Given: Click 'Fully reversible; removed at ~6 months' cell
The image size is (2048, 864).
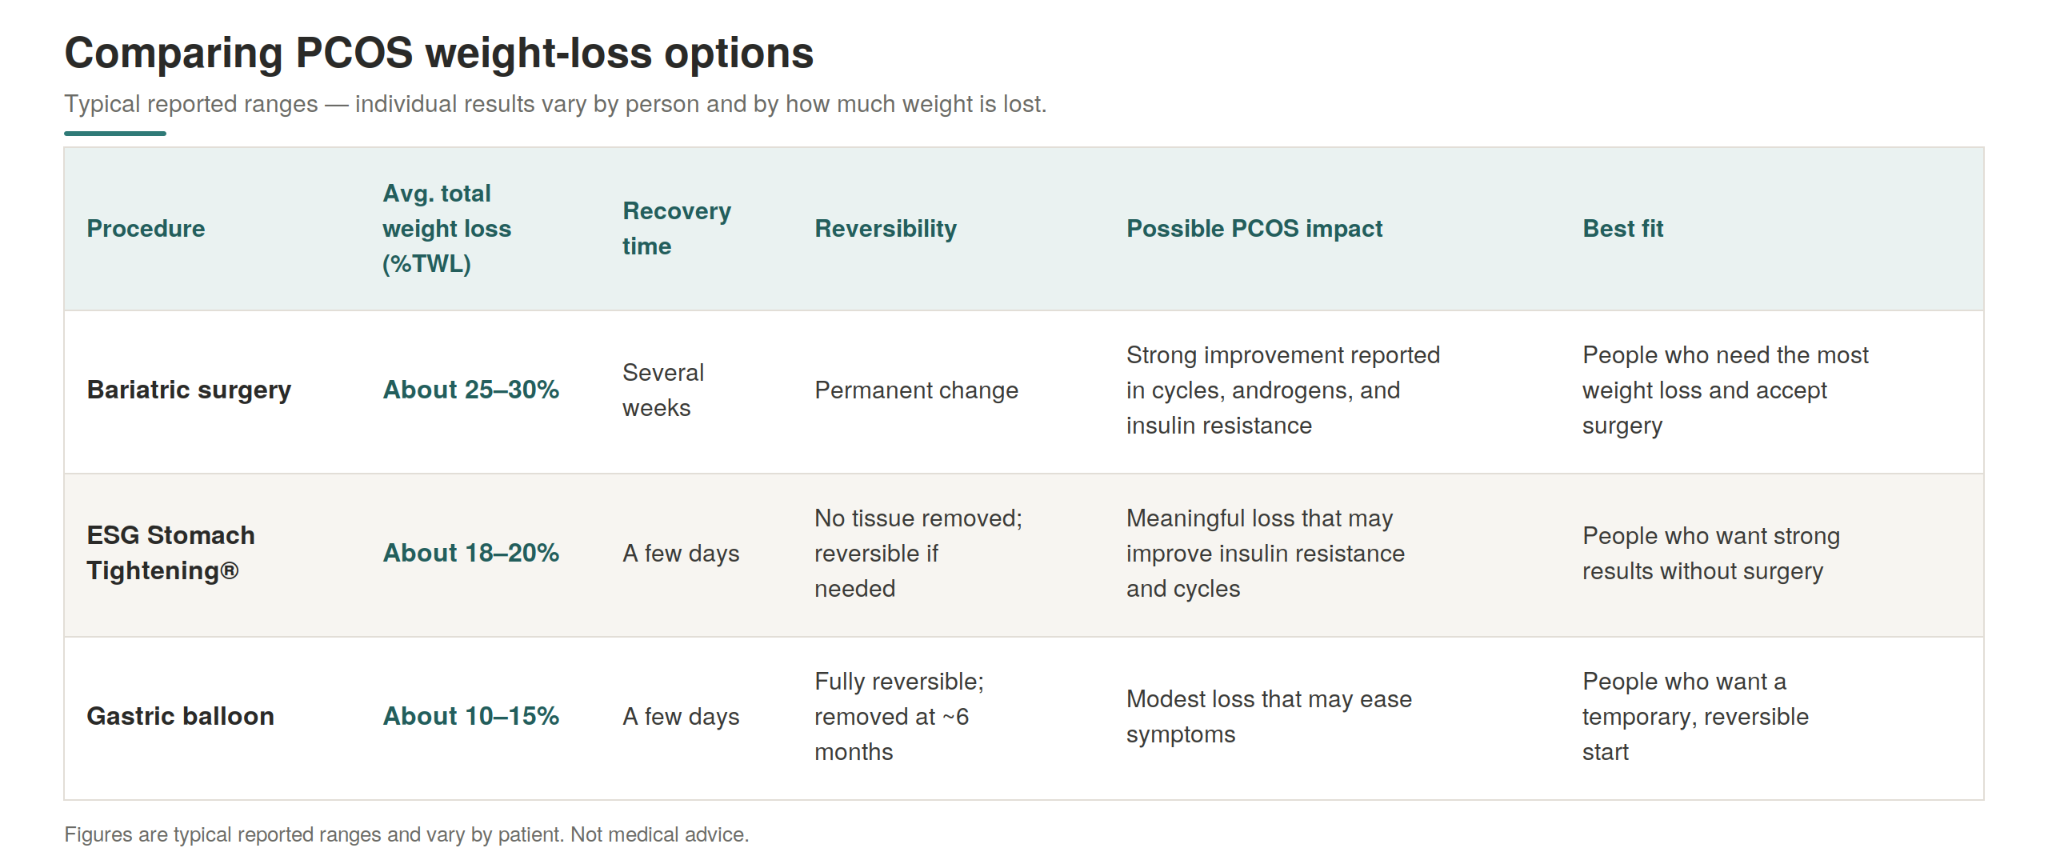Looking at the screenshot, I should [x=899, y=716].
